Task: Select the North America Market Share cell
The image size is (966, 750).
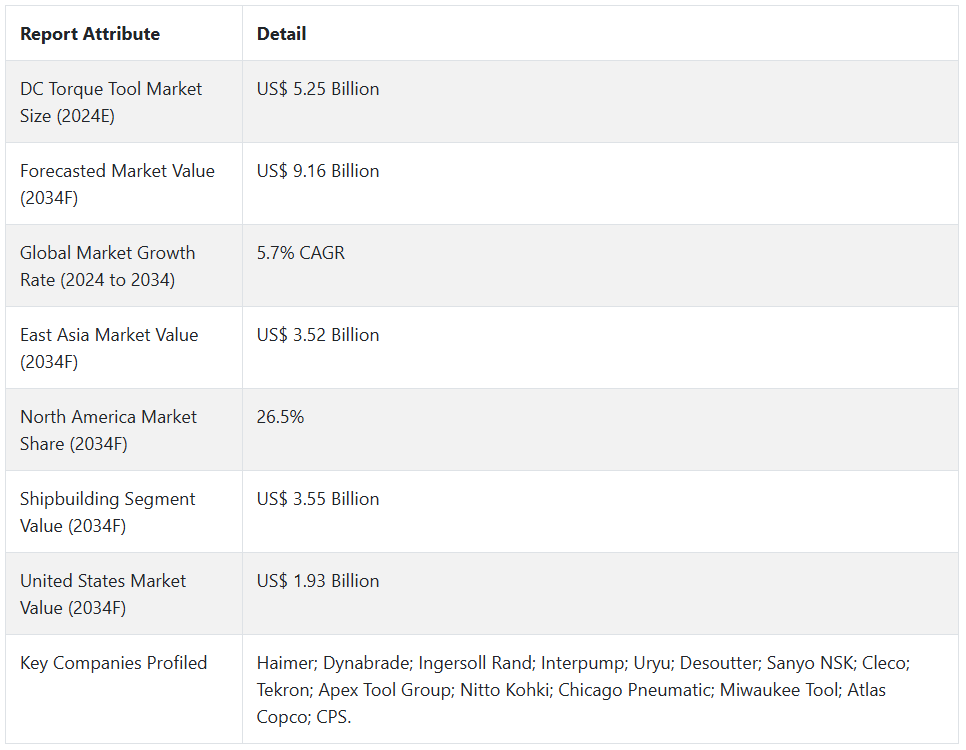Action: [x=109, y=430]
